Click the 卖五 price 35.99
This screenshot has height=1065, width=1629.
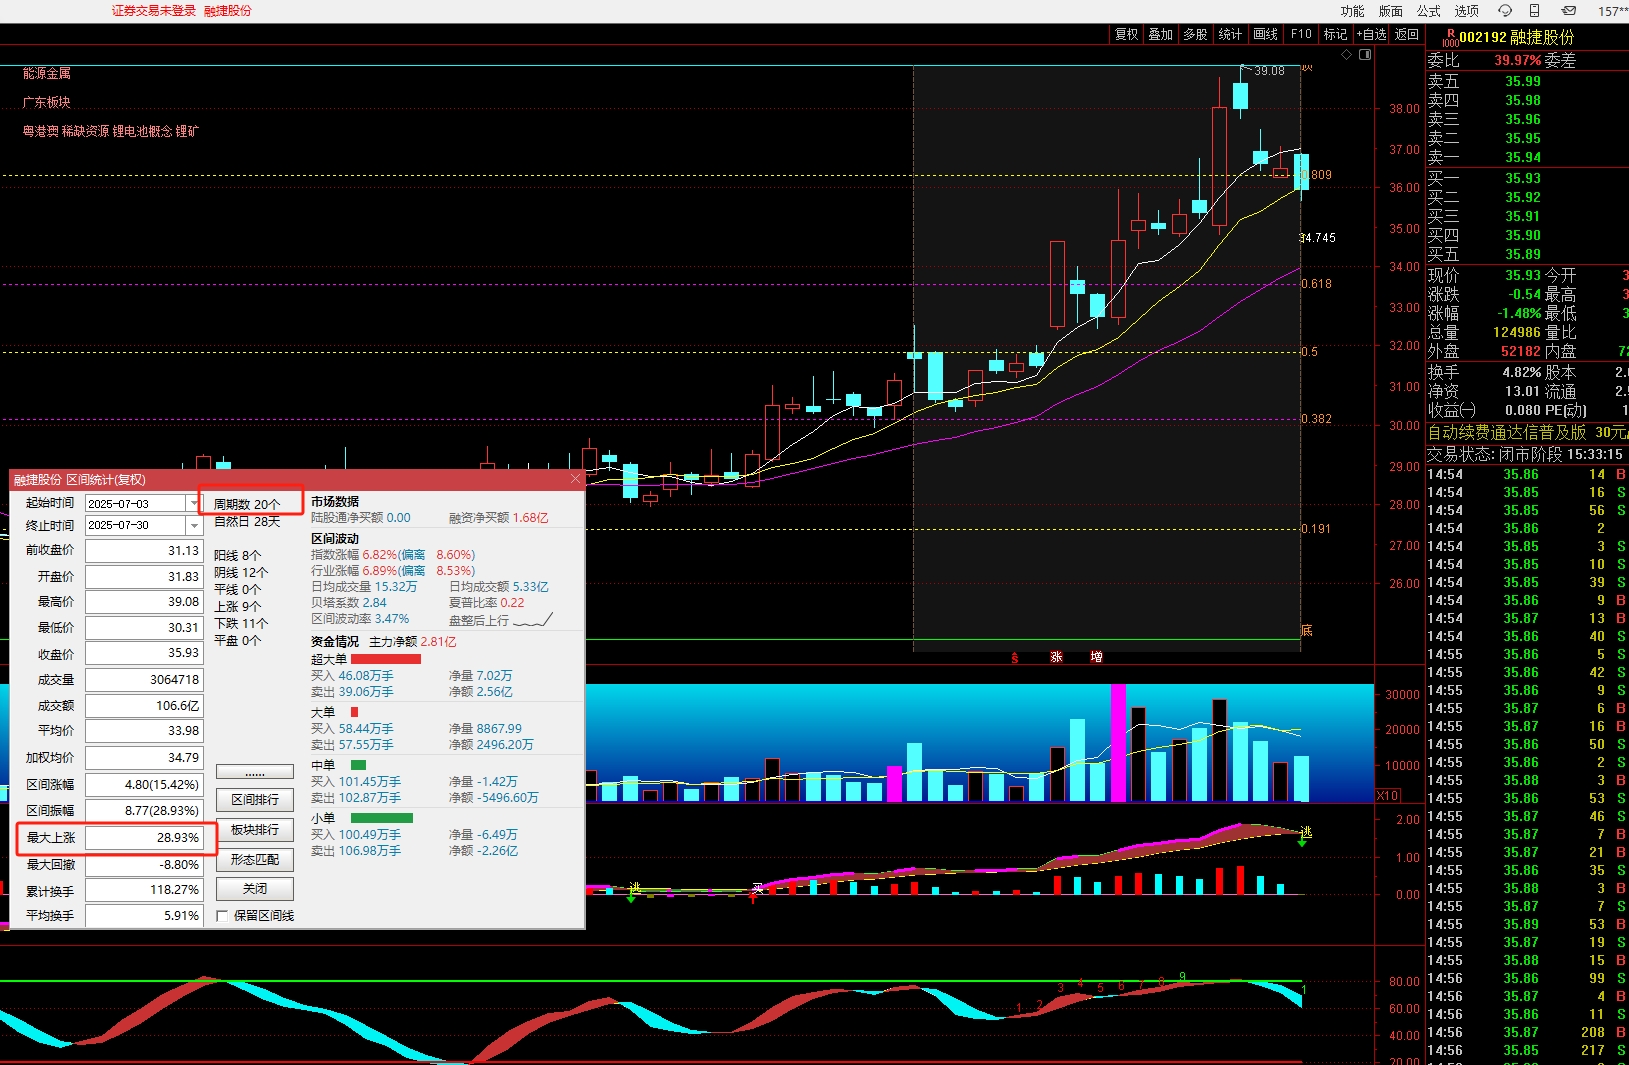click(1523, 81)
